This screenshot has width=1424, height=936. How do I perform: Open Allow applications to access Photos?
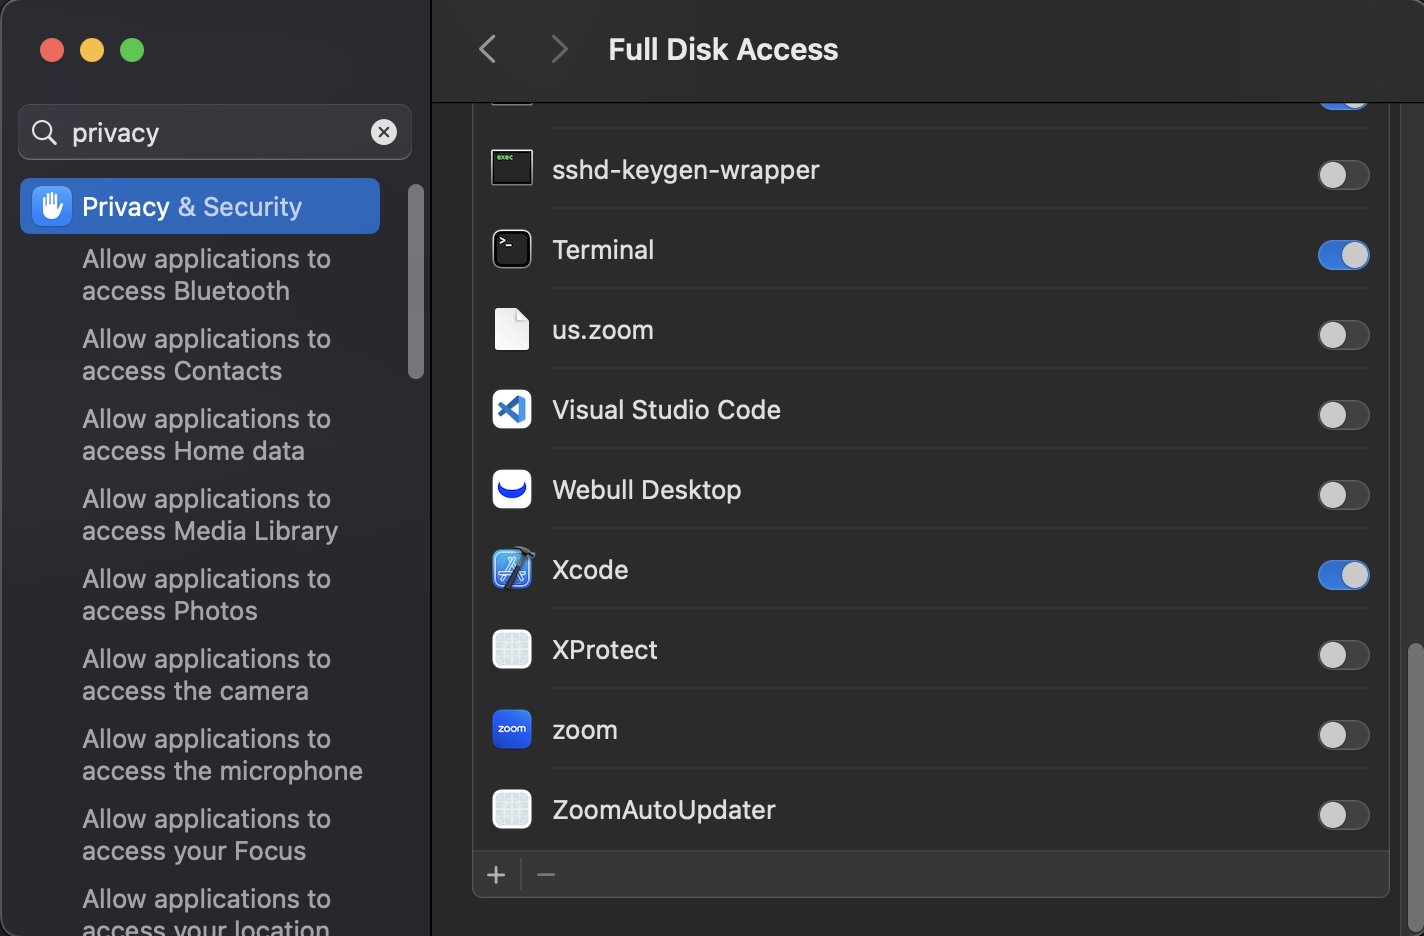point(207,595)
